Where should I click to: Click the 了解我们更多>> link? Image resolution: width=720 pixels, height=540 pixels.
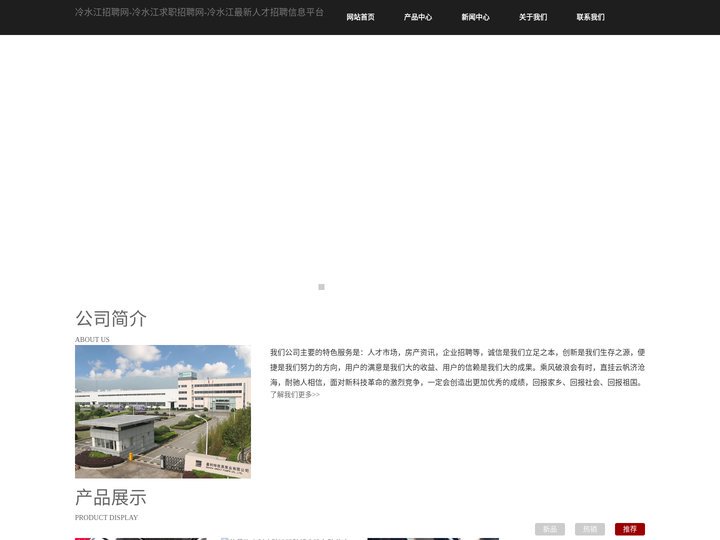tap(295, 394)
